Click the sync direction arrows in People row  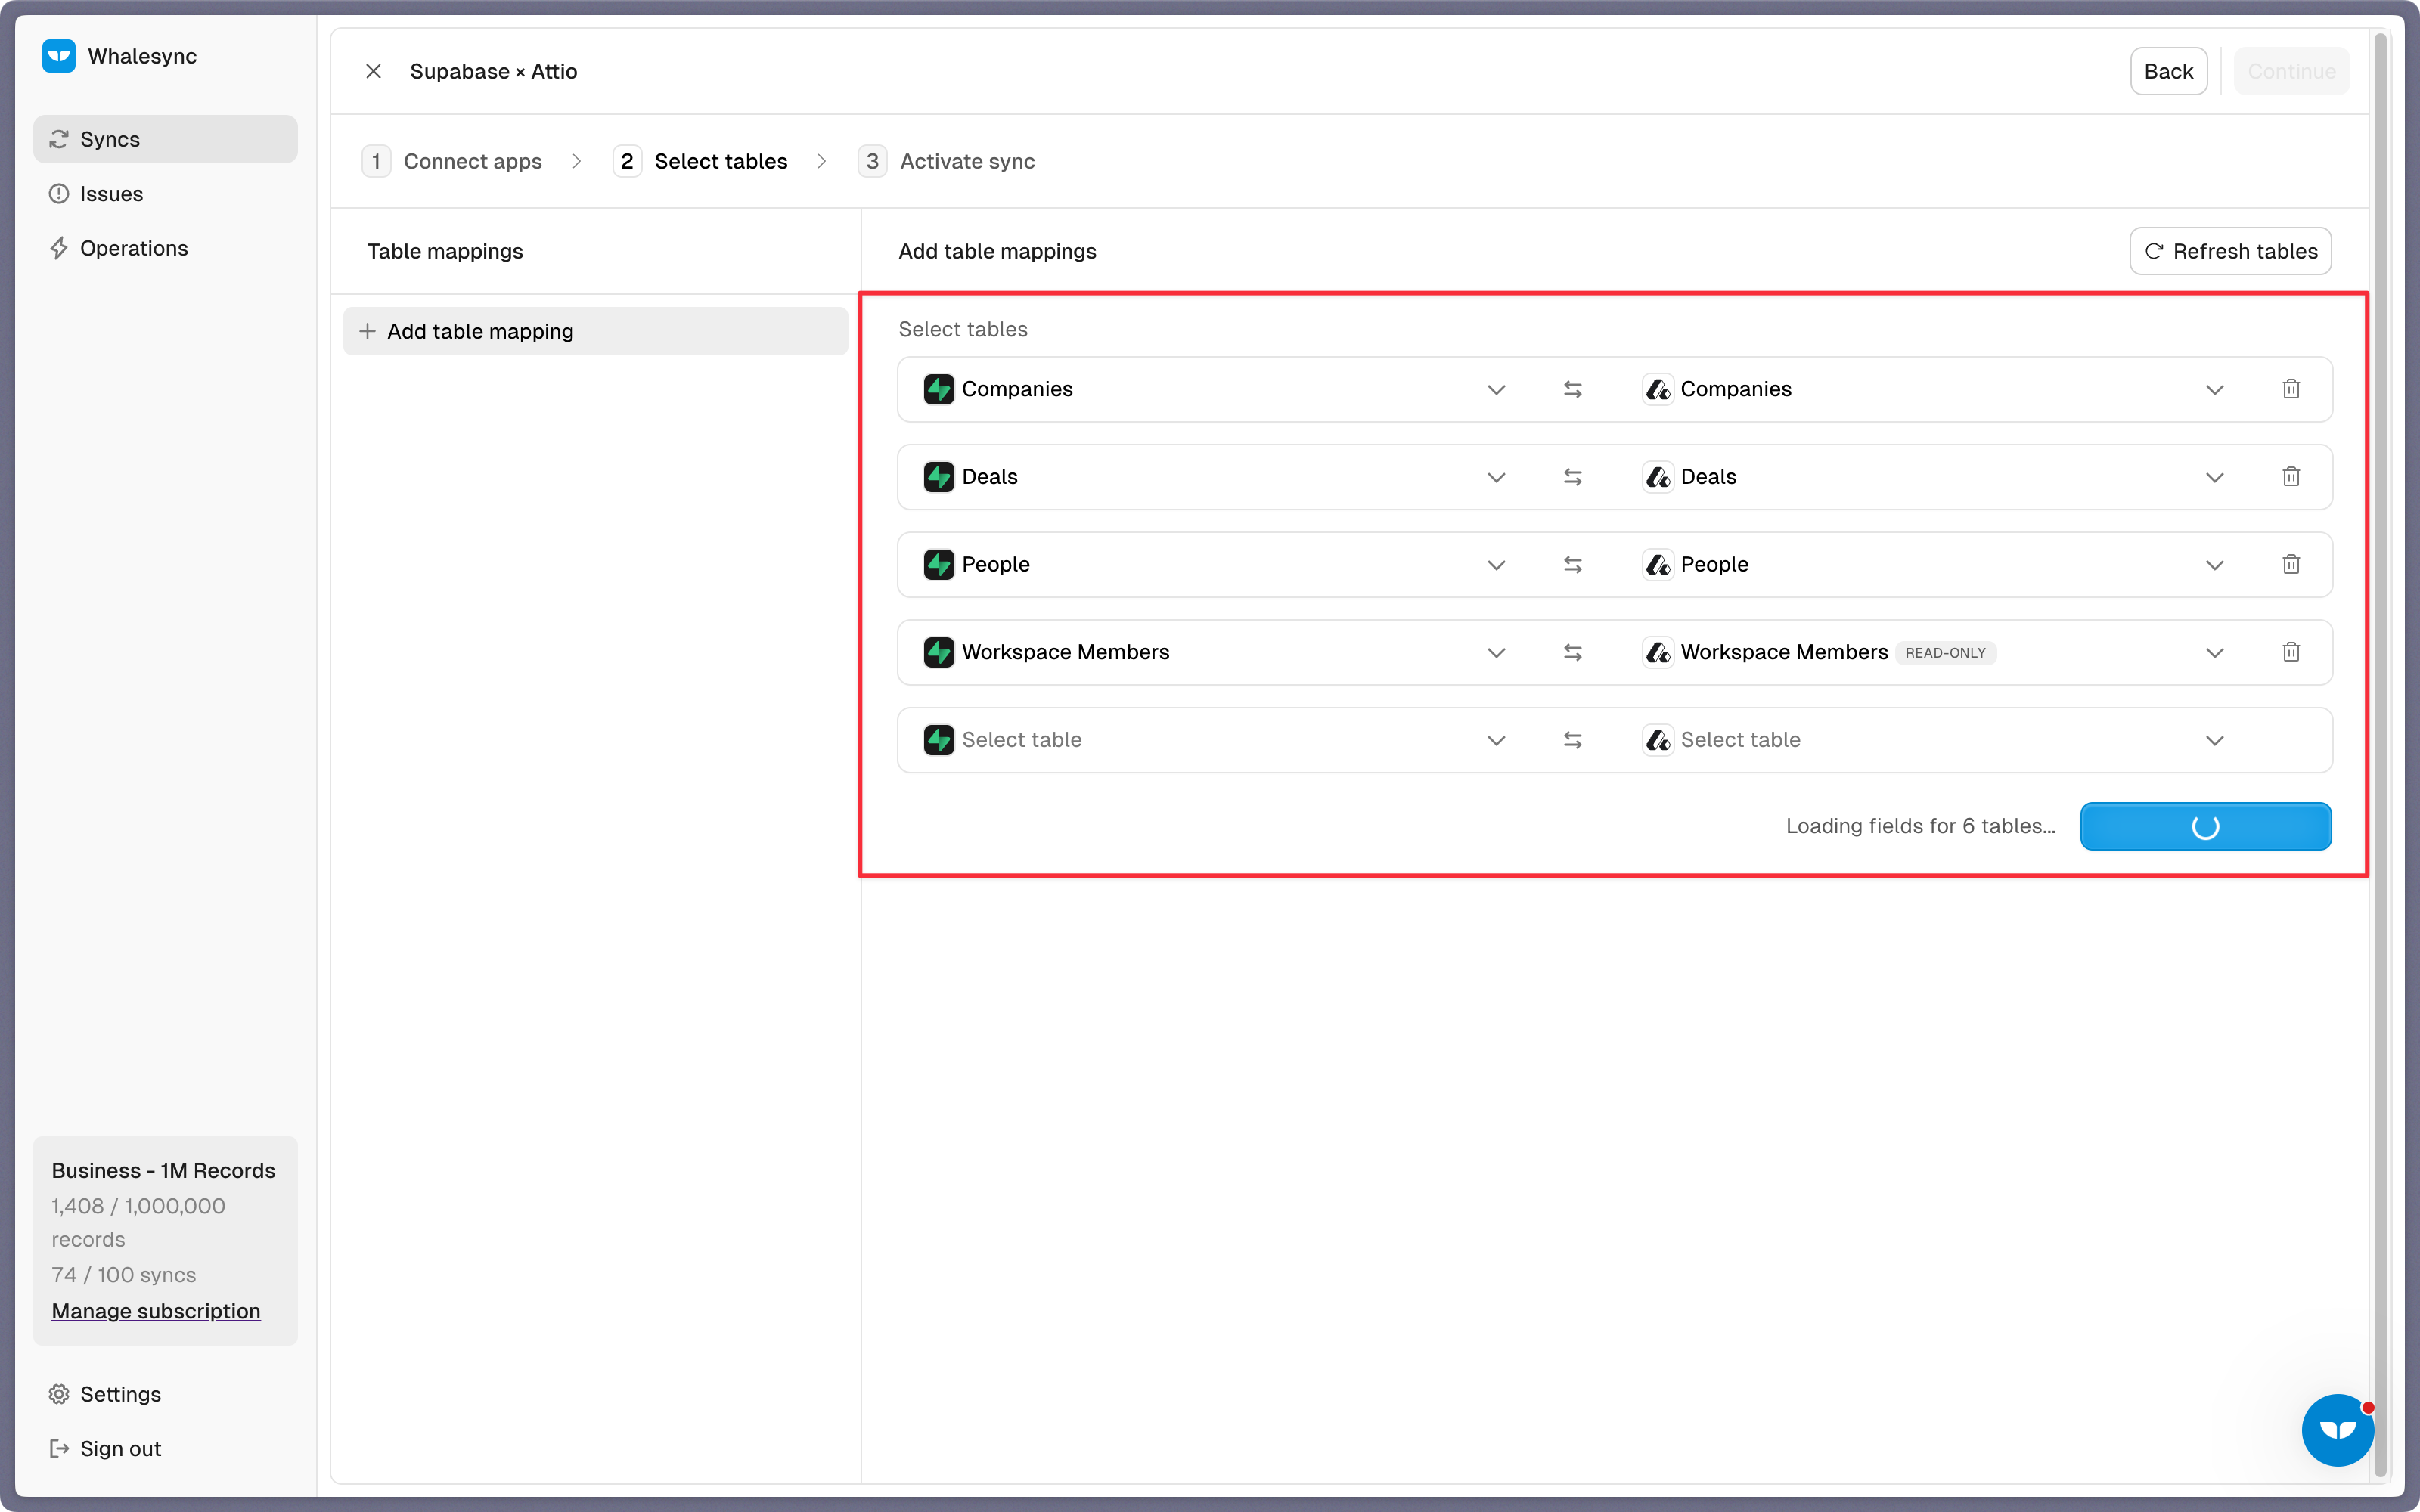[x=1572, y=565]
